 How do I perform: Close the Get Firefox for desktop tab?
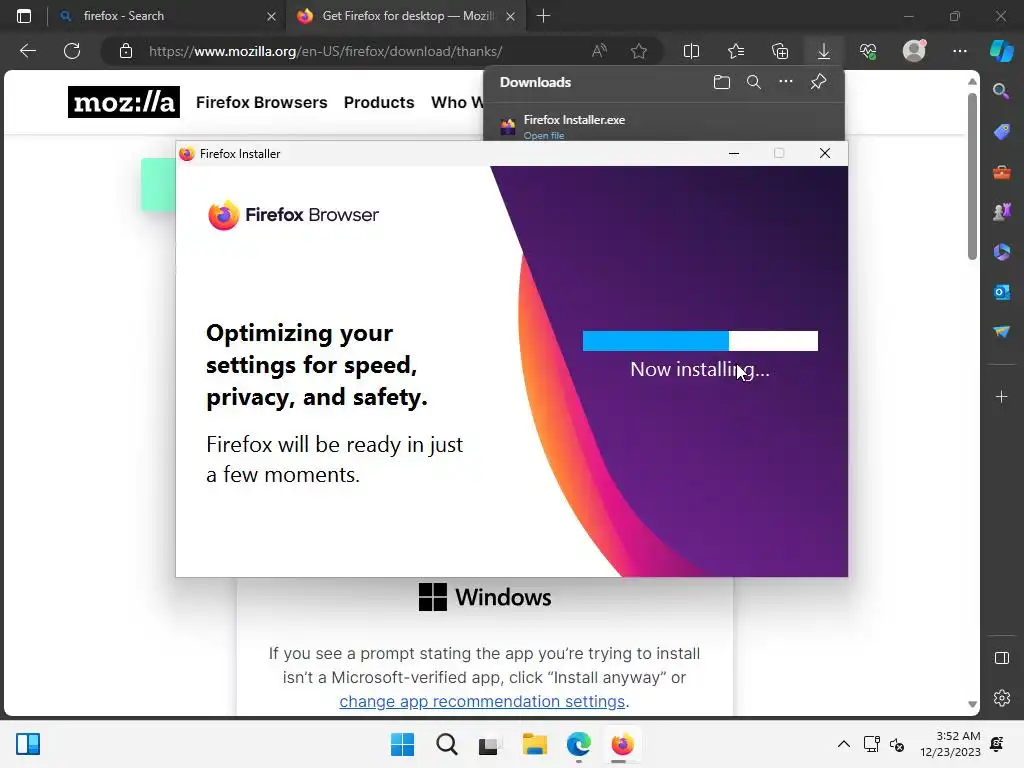pos(511,16)
